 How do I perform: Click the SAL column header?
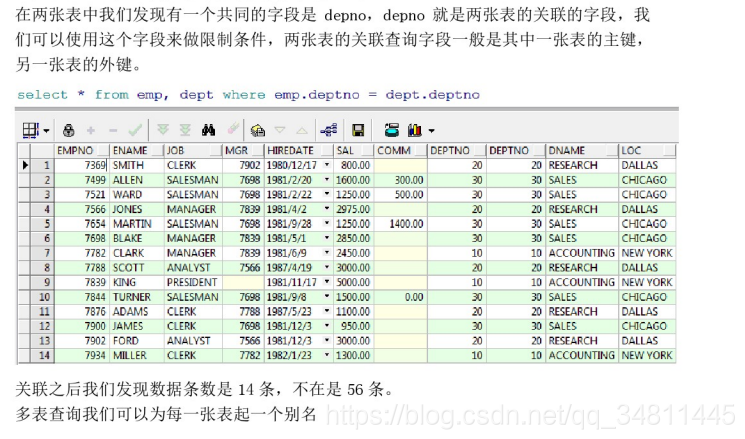pos(353,151)
